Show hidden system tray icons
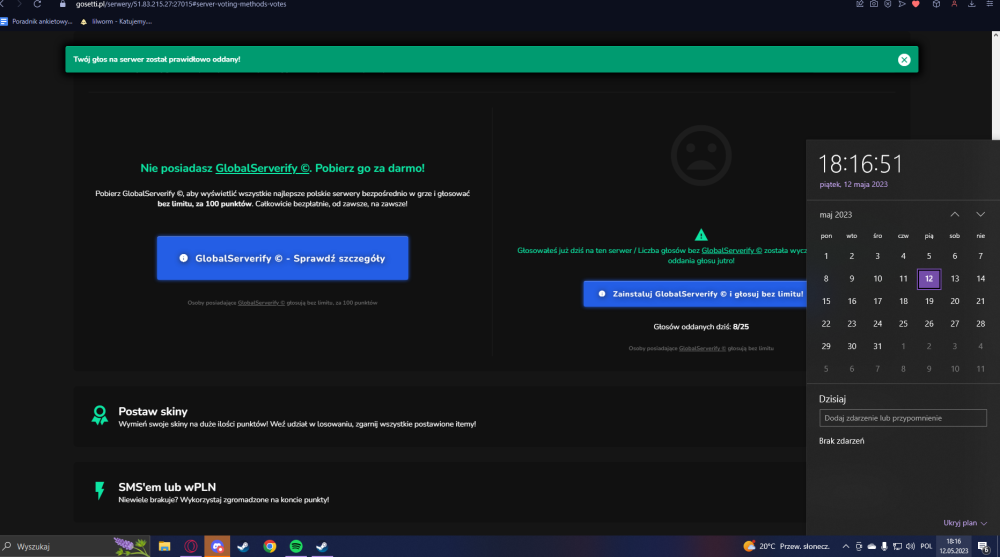This screenshot has height=557, width=1000. [846, 546]
